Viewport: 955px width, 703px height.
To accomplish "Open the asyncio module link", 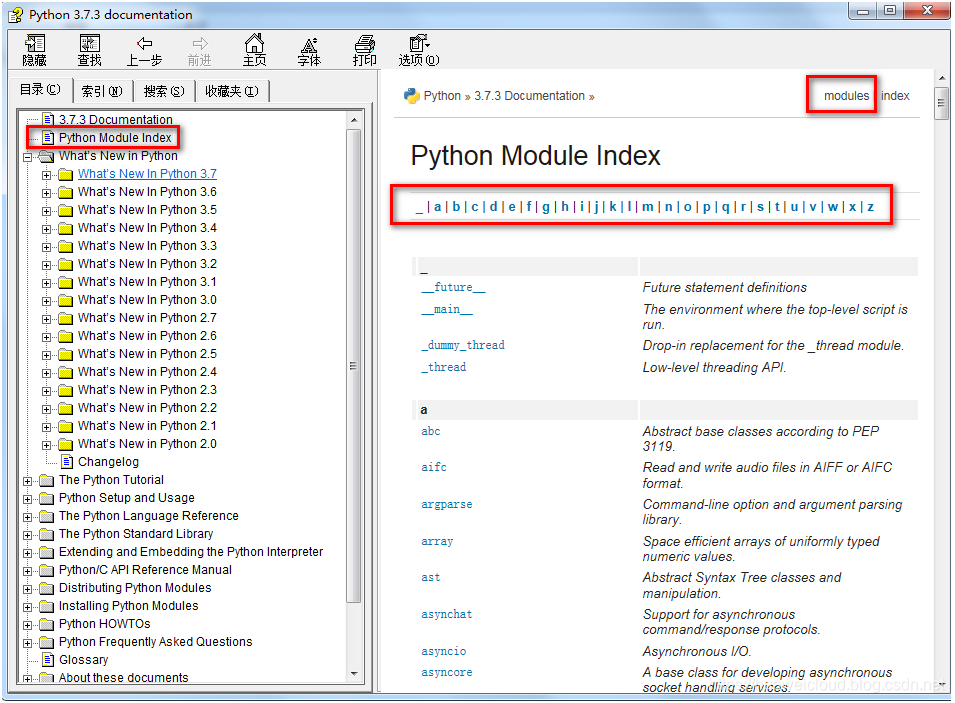I will click(x=443, y=651).
